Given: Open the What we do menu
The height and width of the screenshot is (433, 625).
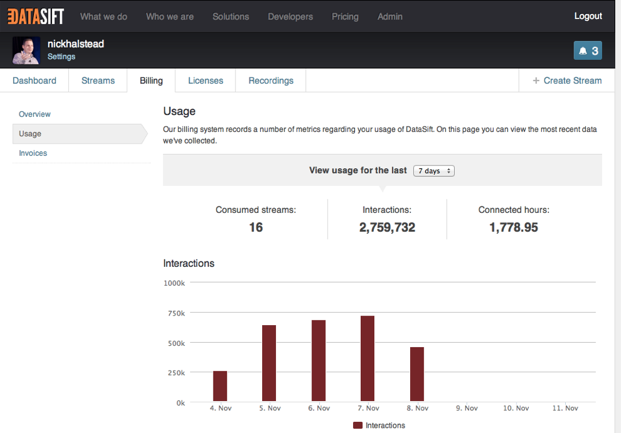Looking at the screenshot, I should [x=104, y=17].
